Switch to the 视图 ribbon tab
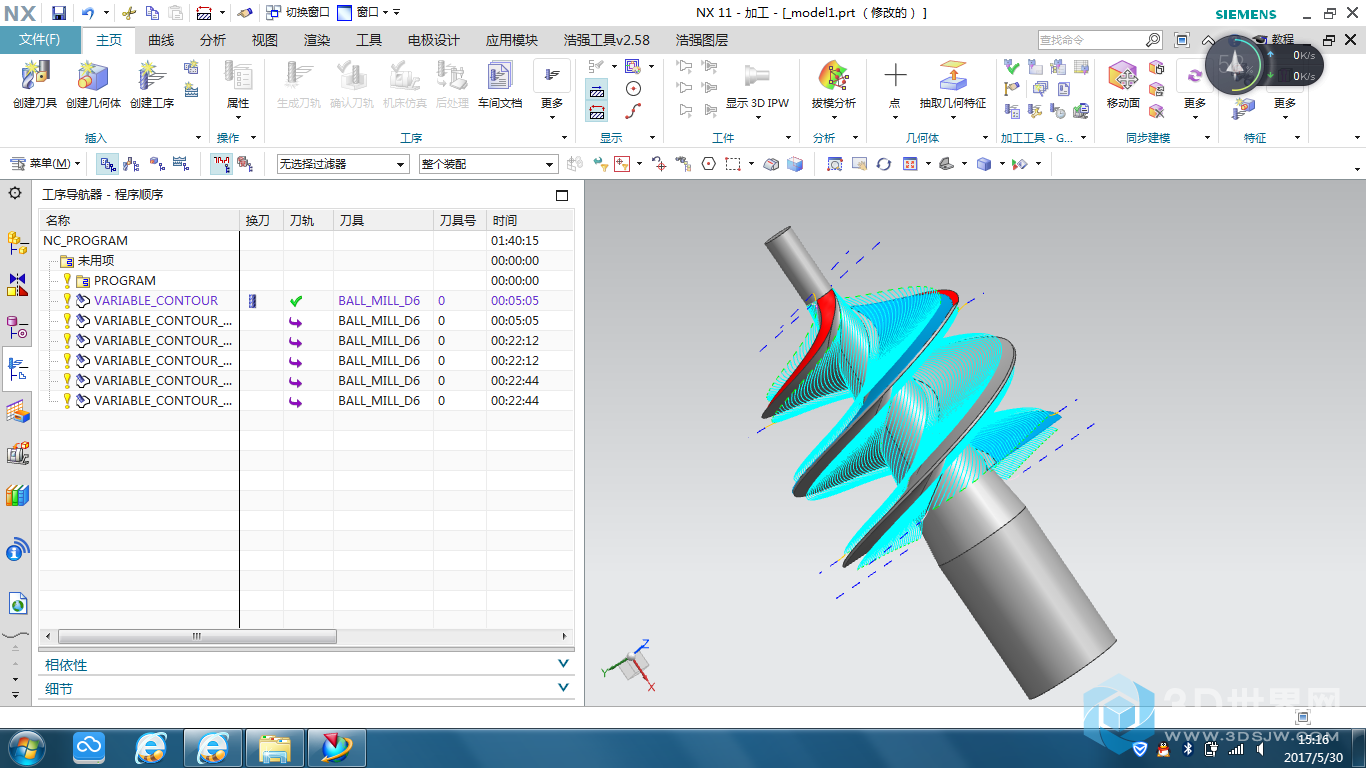1366x768 pixels. pyautogui.click(x=265, y=40)
